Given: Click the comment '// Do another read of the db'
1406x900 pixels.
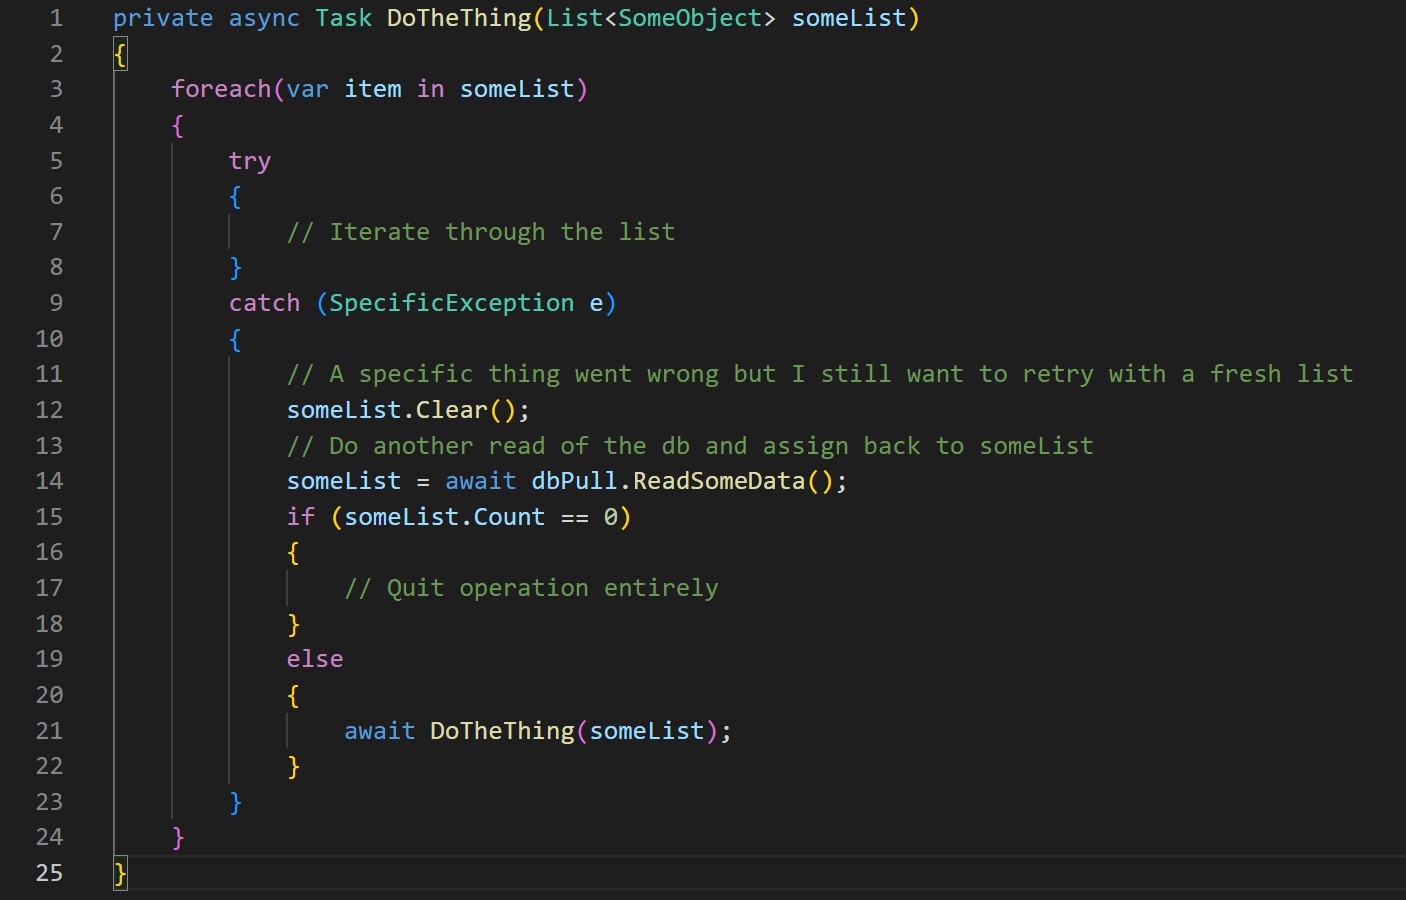Looking at the screenshot, I should coord(690,446).
